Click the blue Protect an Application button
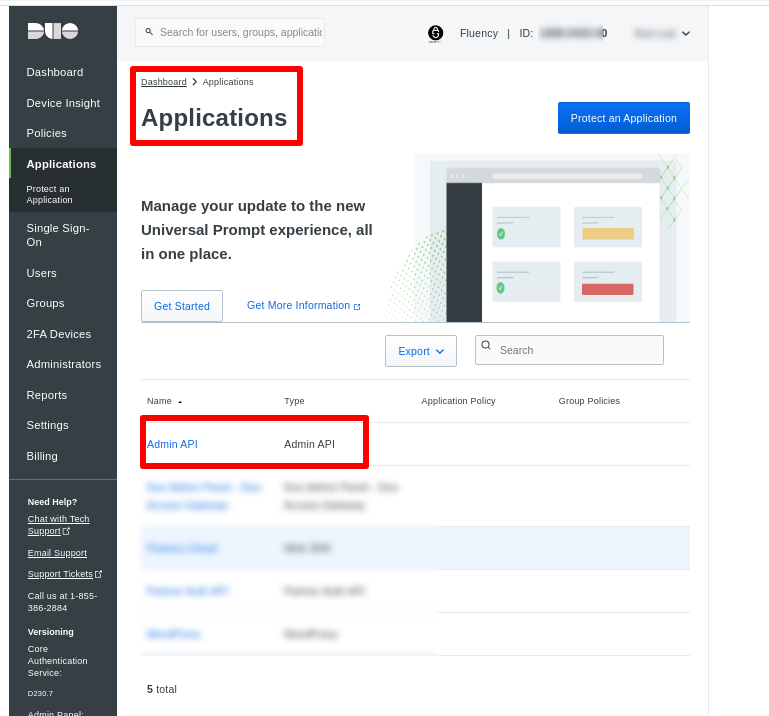Screen dimensions: 769x716 [x=623, y=118]
